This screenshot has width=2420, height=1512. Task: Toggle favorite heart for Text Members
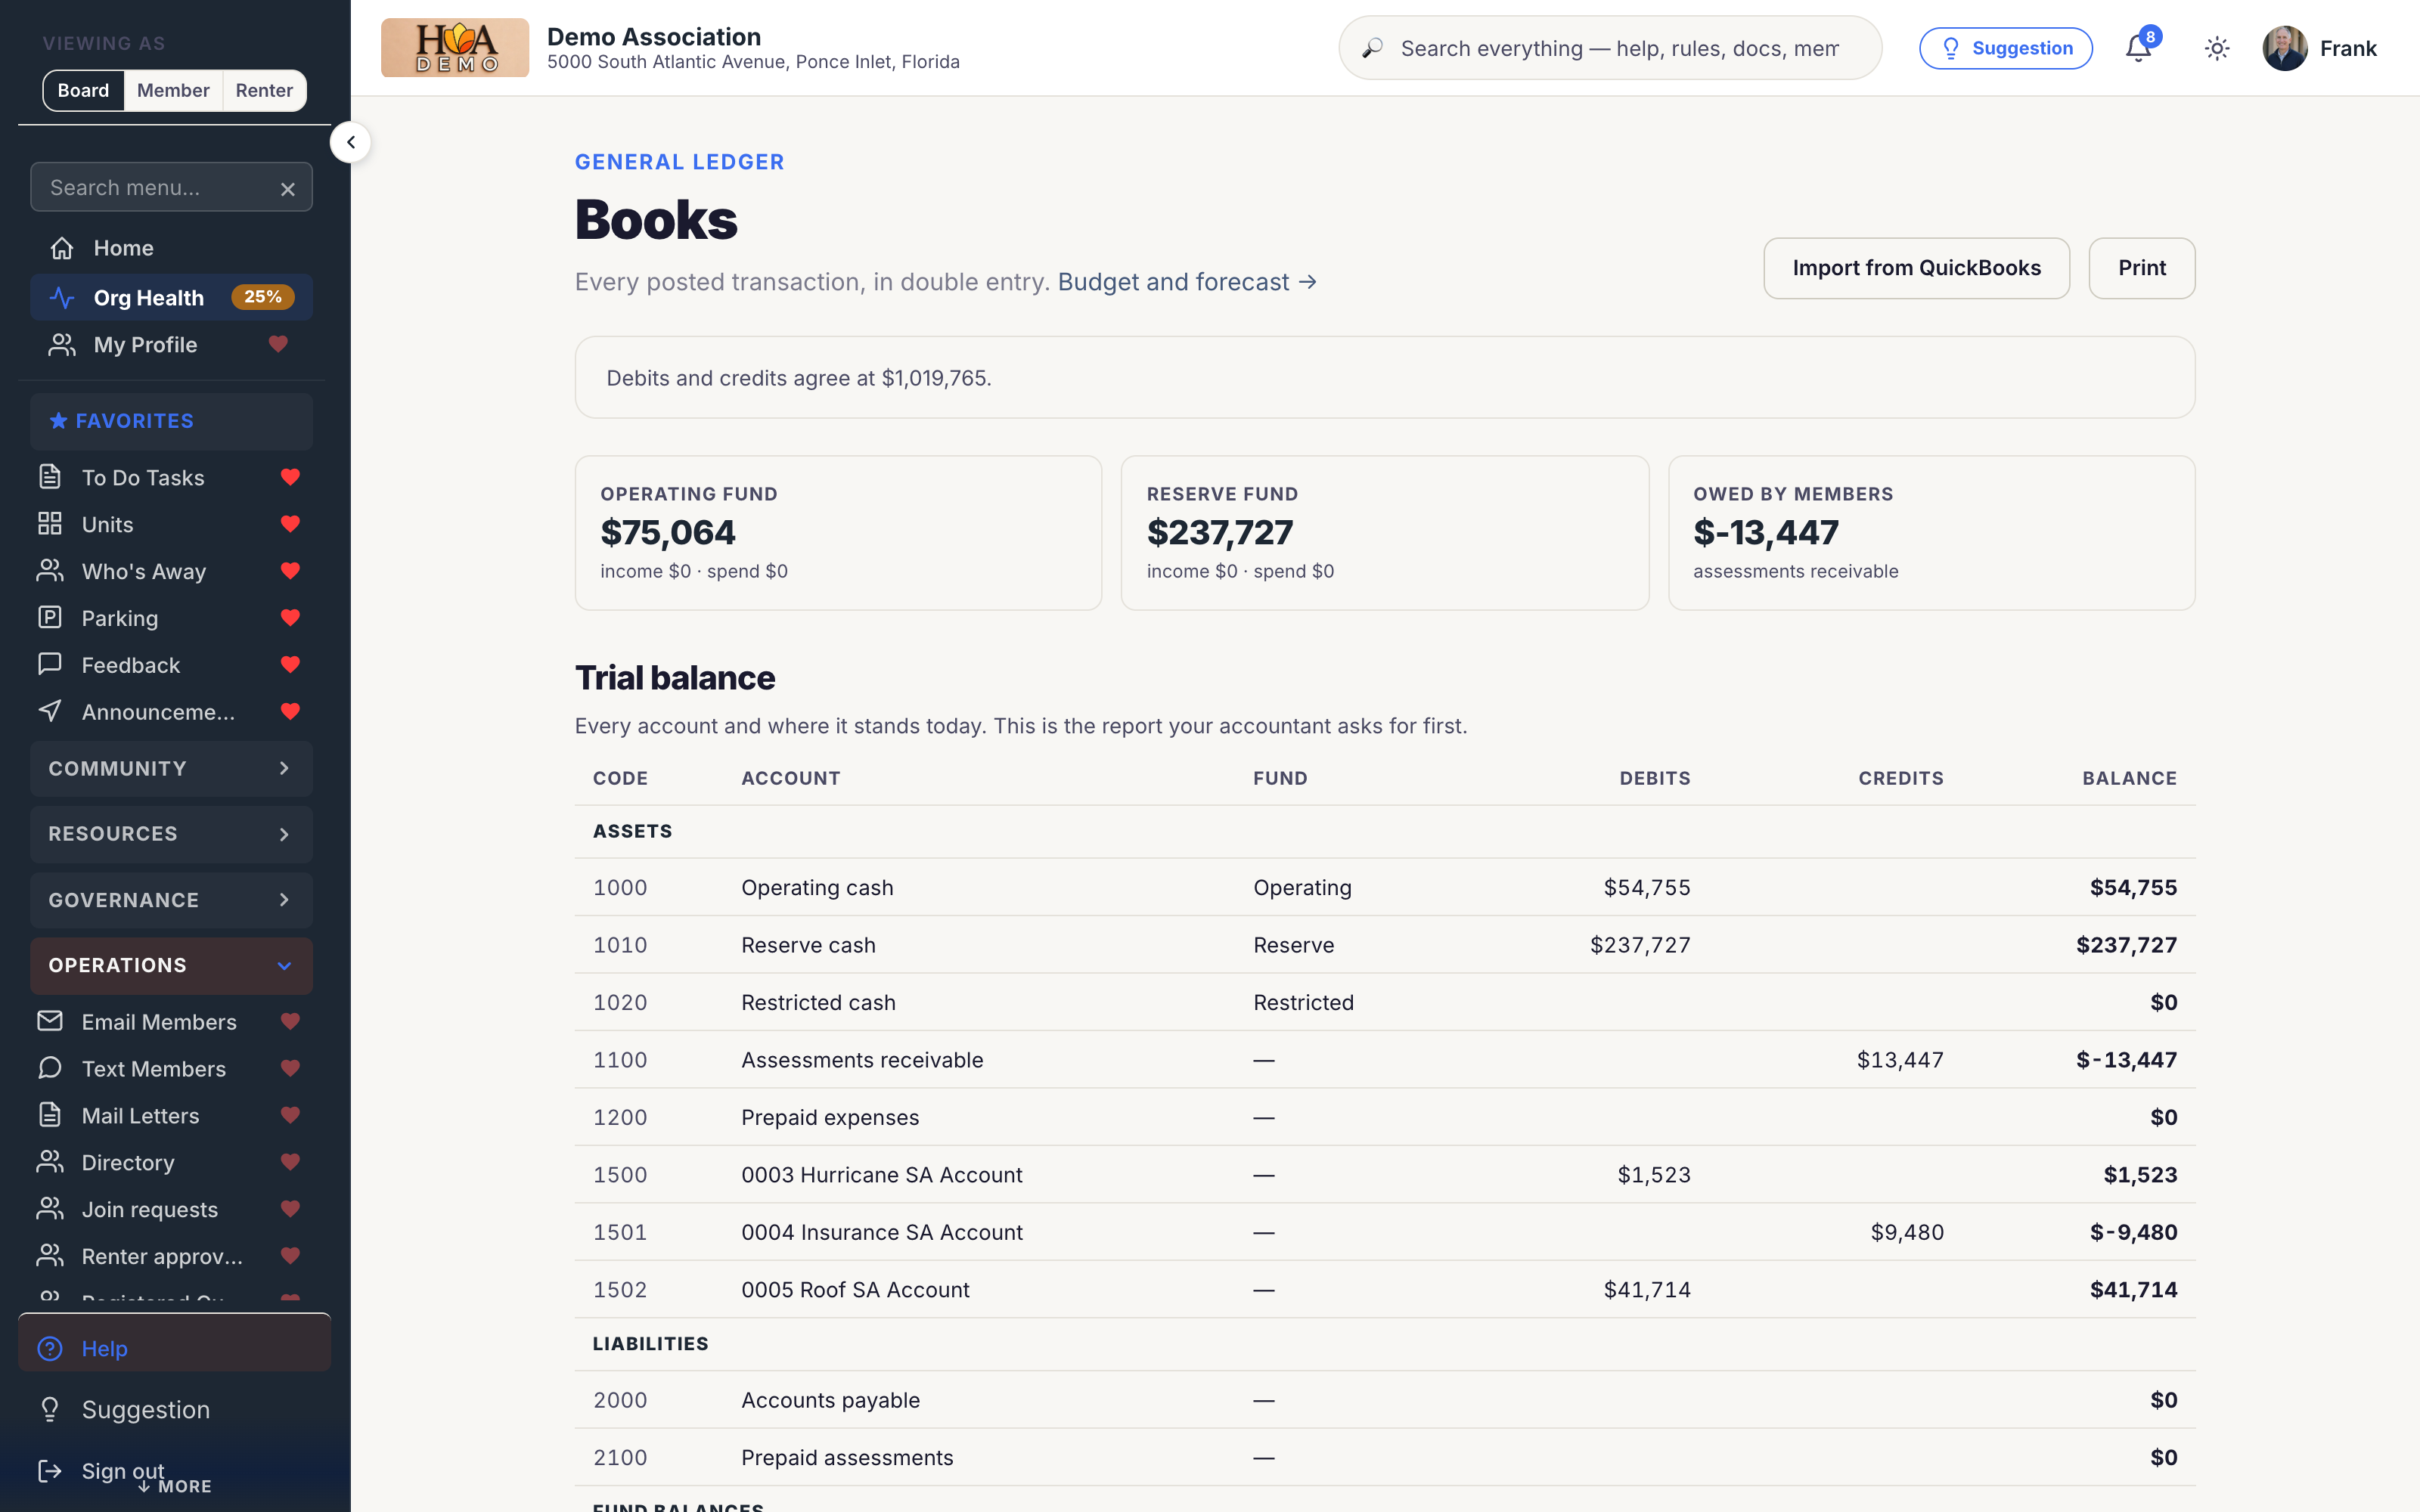click(x=290, y=1068)
